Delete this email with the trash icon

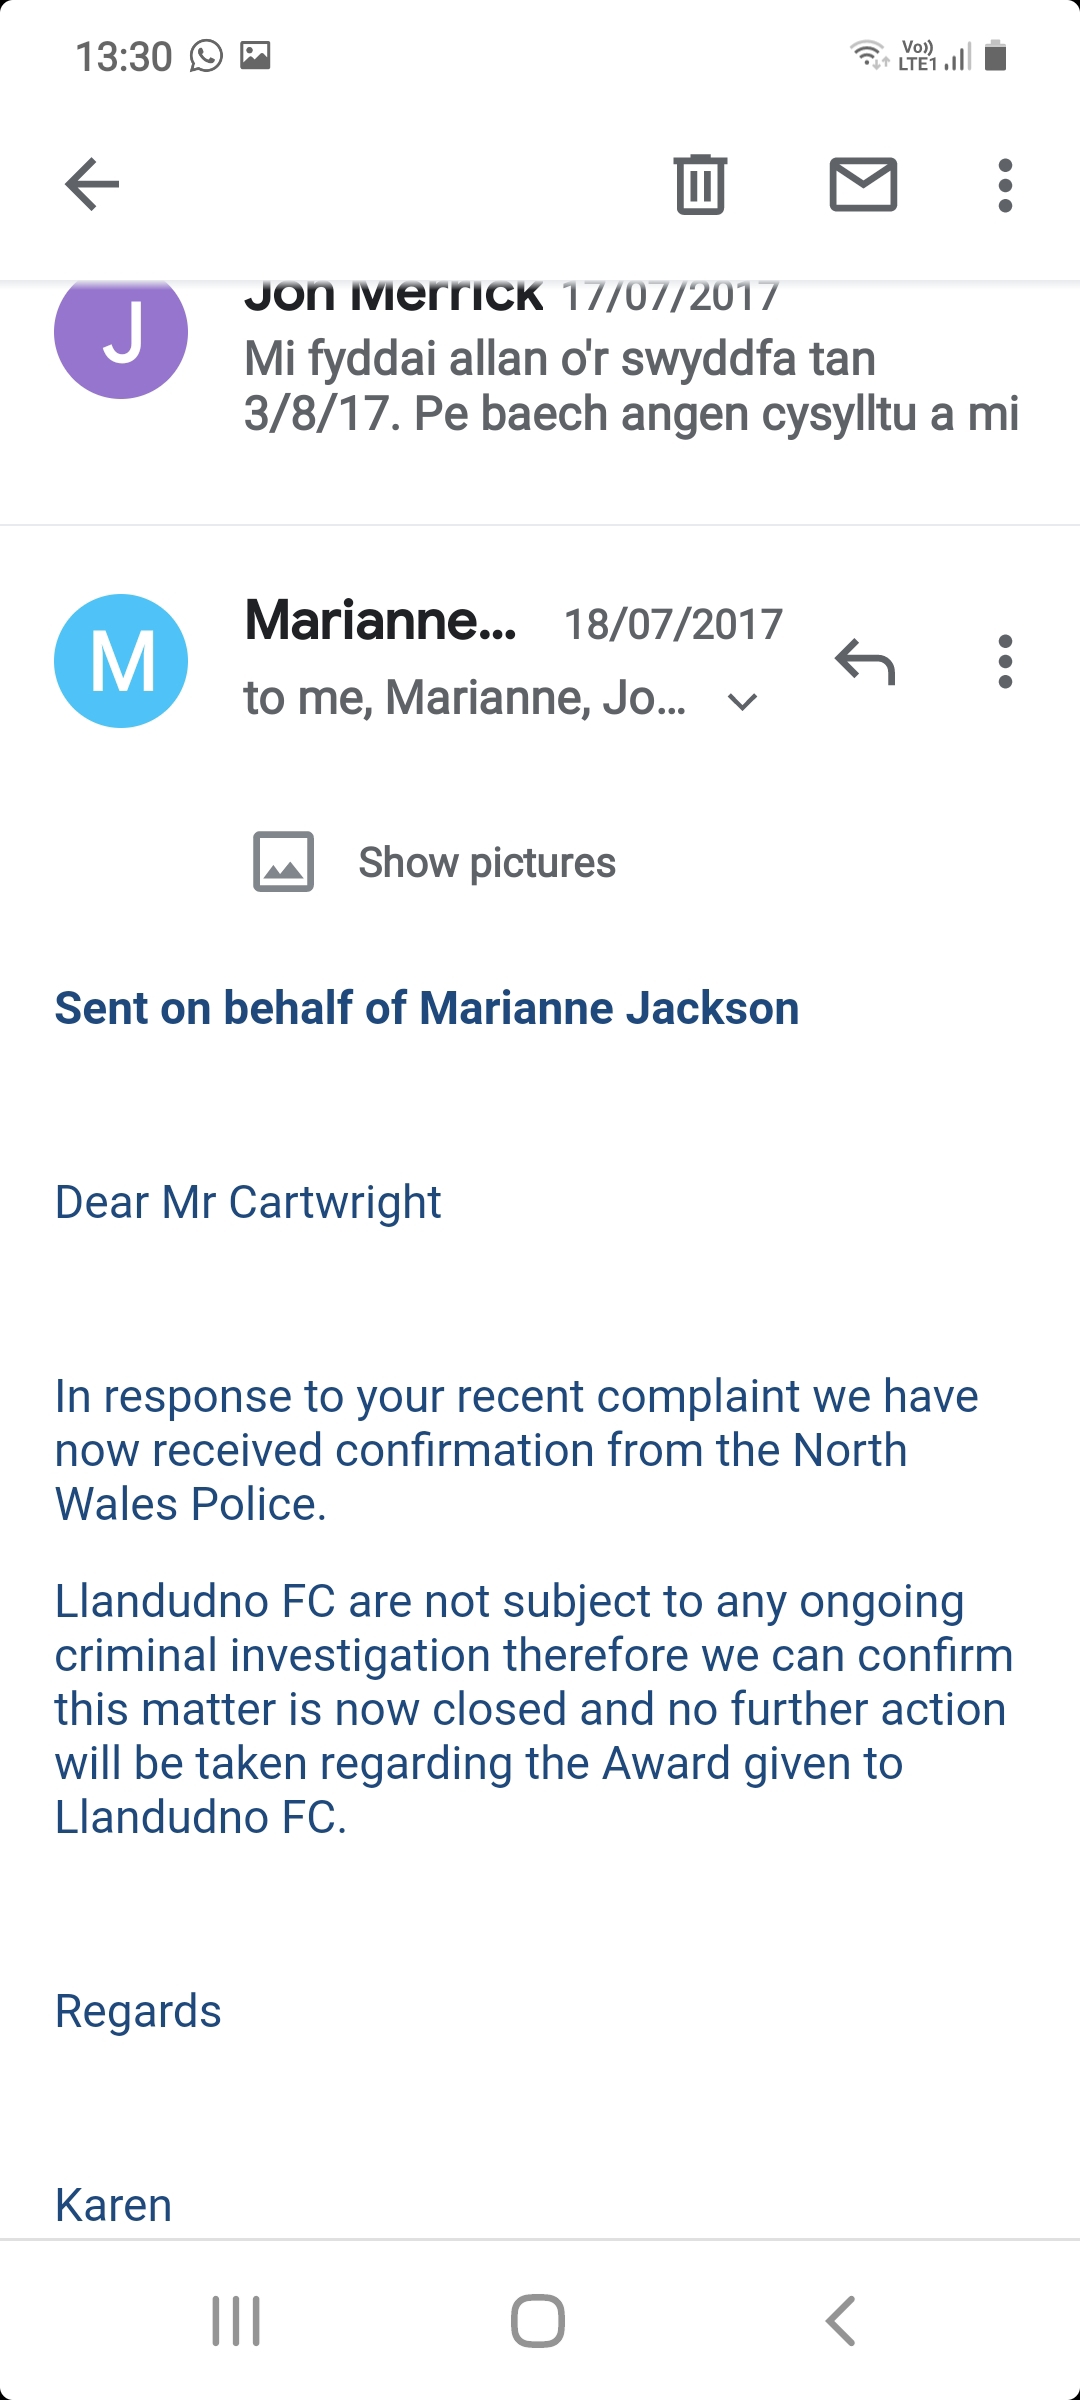click(x=700, y=184)
